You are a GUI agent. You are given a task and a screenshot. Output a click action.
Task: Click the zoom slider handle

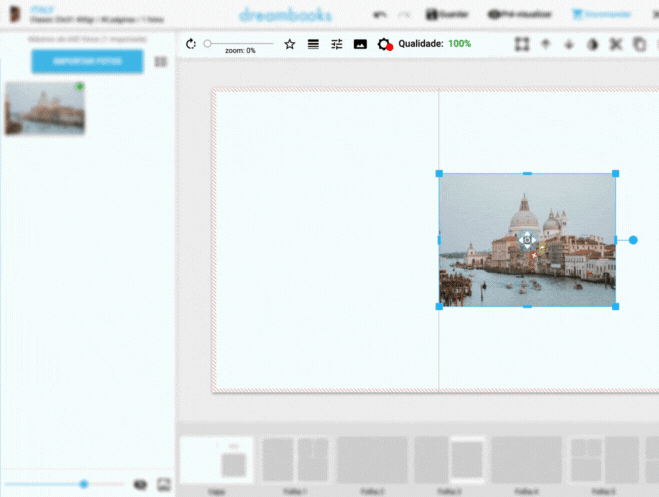[x=207, y=44]
